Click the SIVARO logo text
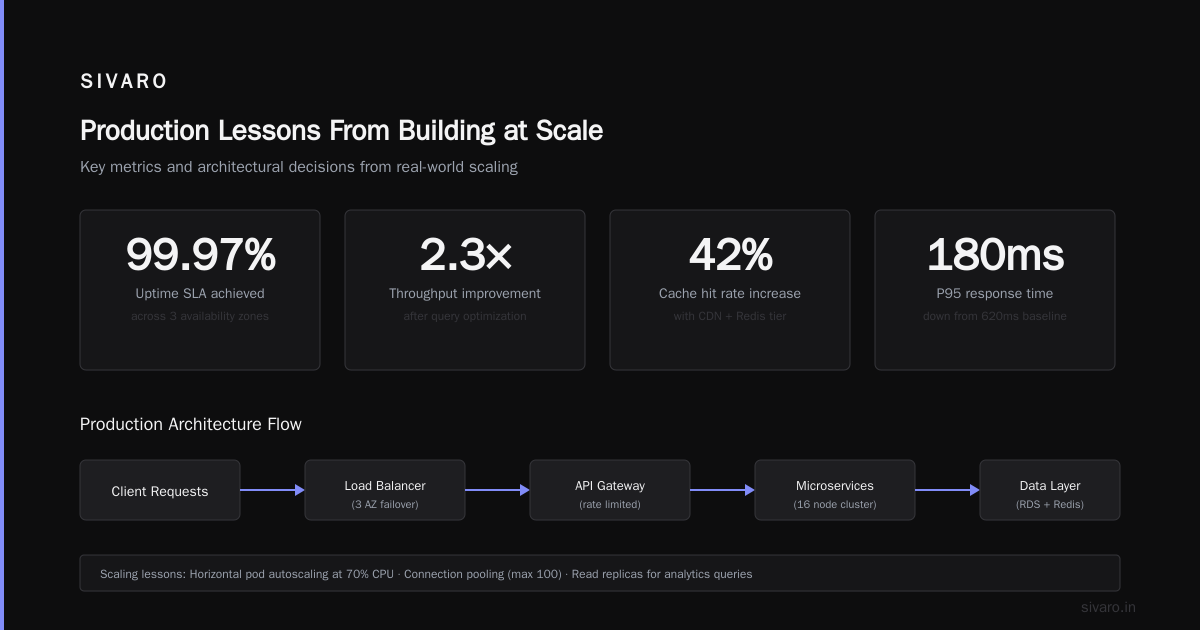The image size is (1200, 630). 124,82
